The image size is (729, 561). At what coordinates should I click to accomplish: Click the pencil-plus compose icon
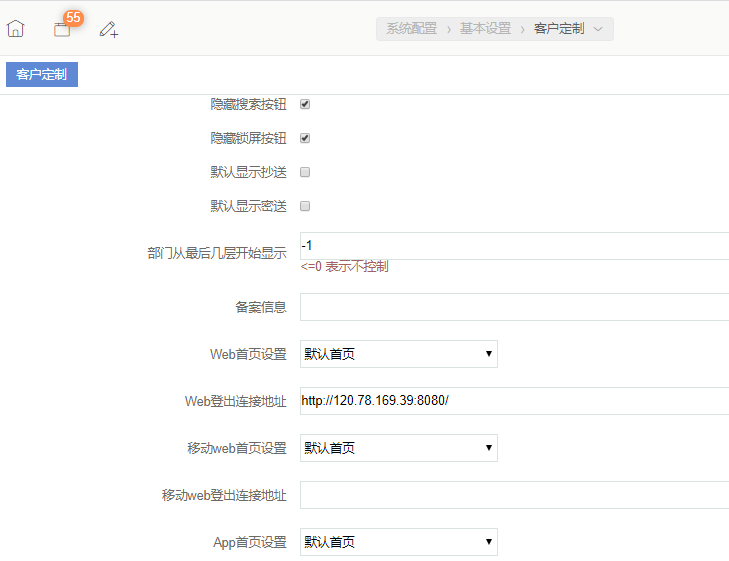pos(109,30)
